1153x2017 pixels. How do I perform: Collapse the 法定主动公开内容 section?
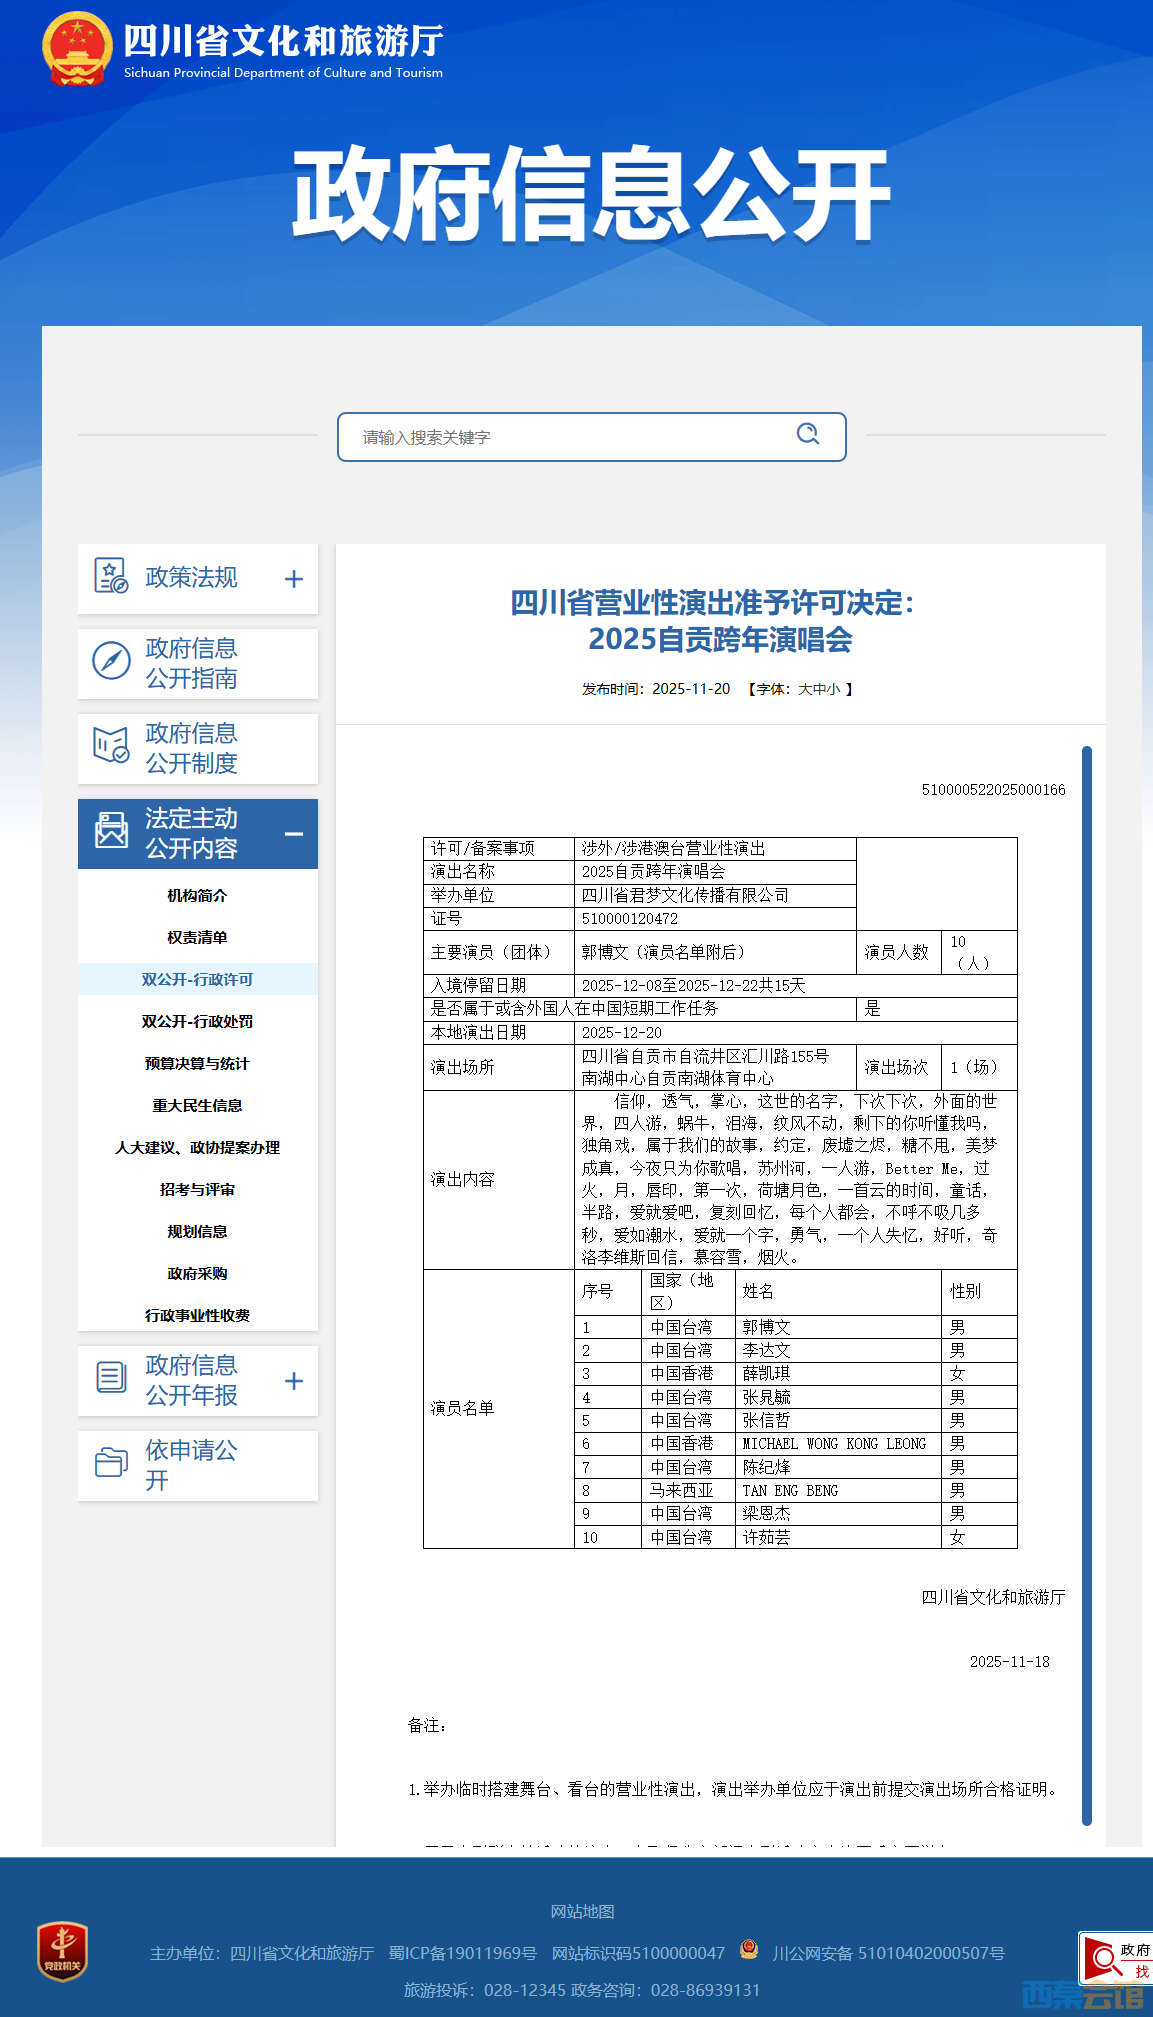(293, 834)
